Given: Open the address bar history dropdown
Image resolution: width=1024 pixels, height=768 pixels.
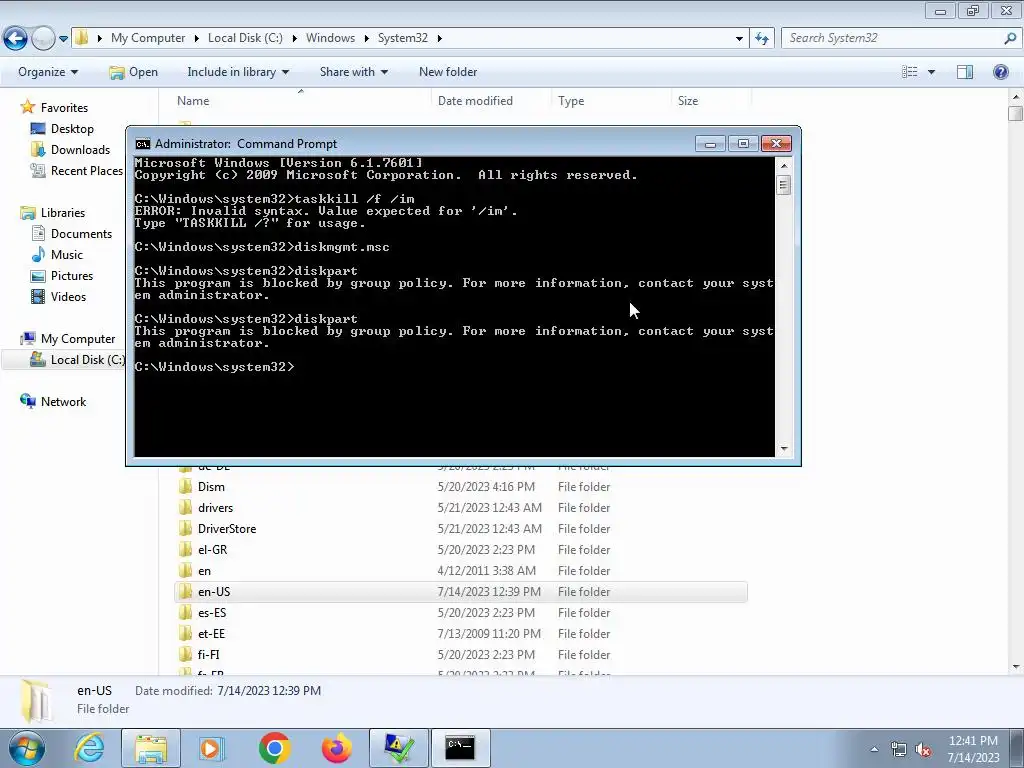Looking at the screenshot, I should 739,39.
